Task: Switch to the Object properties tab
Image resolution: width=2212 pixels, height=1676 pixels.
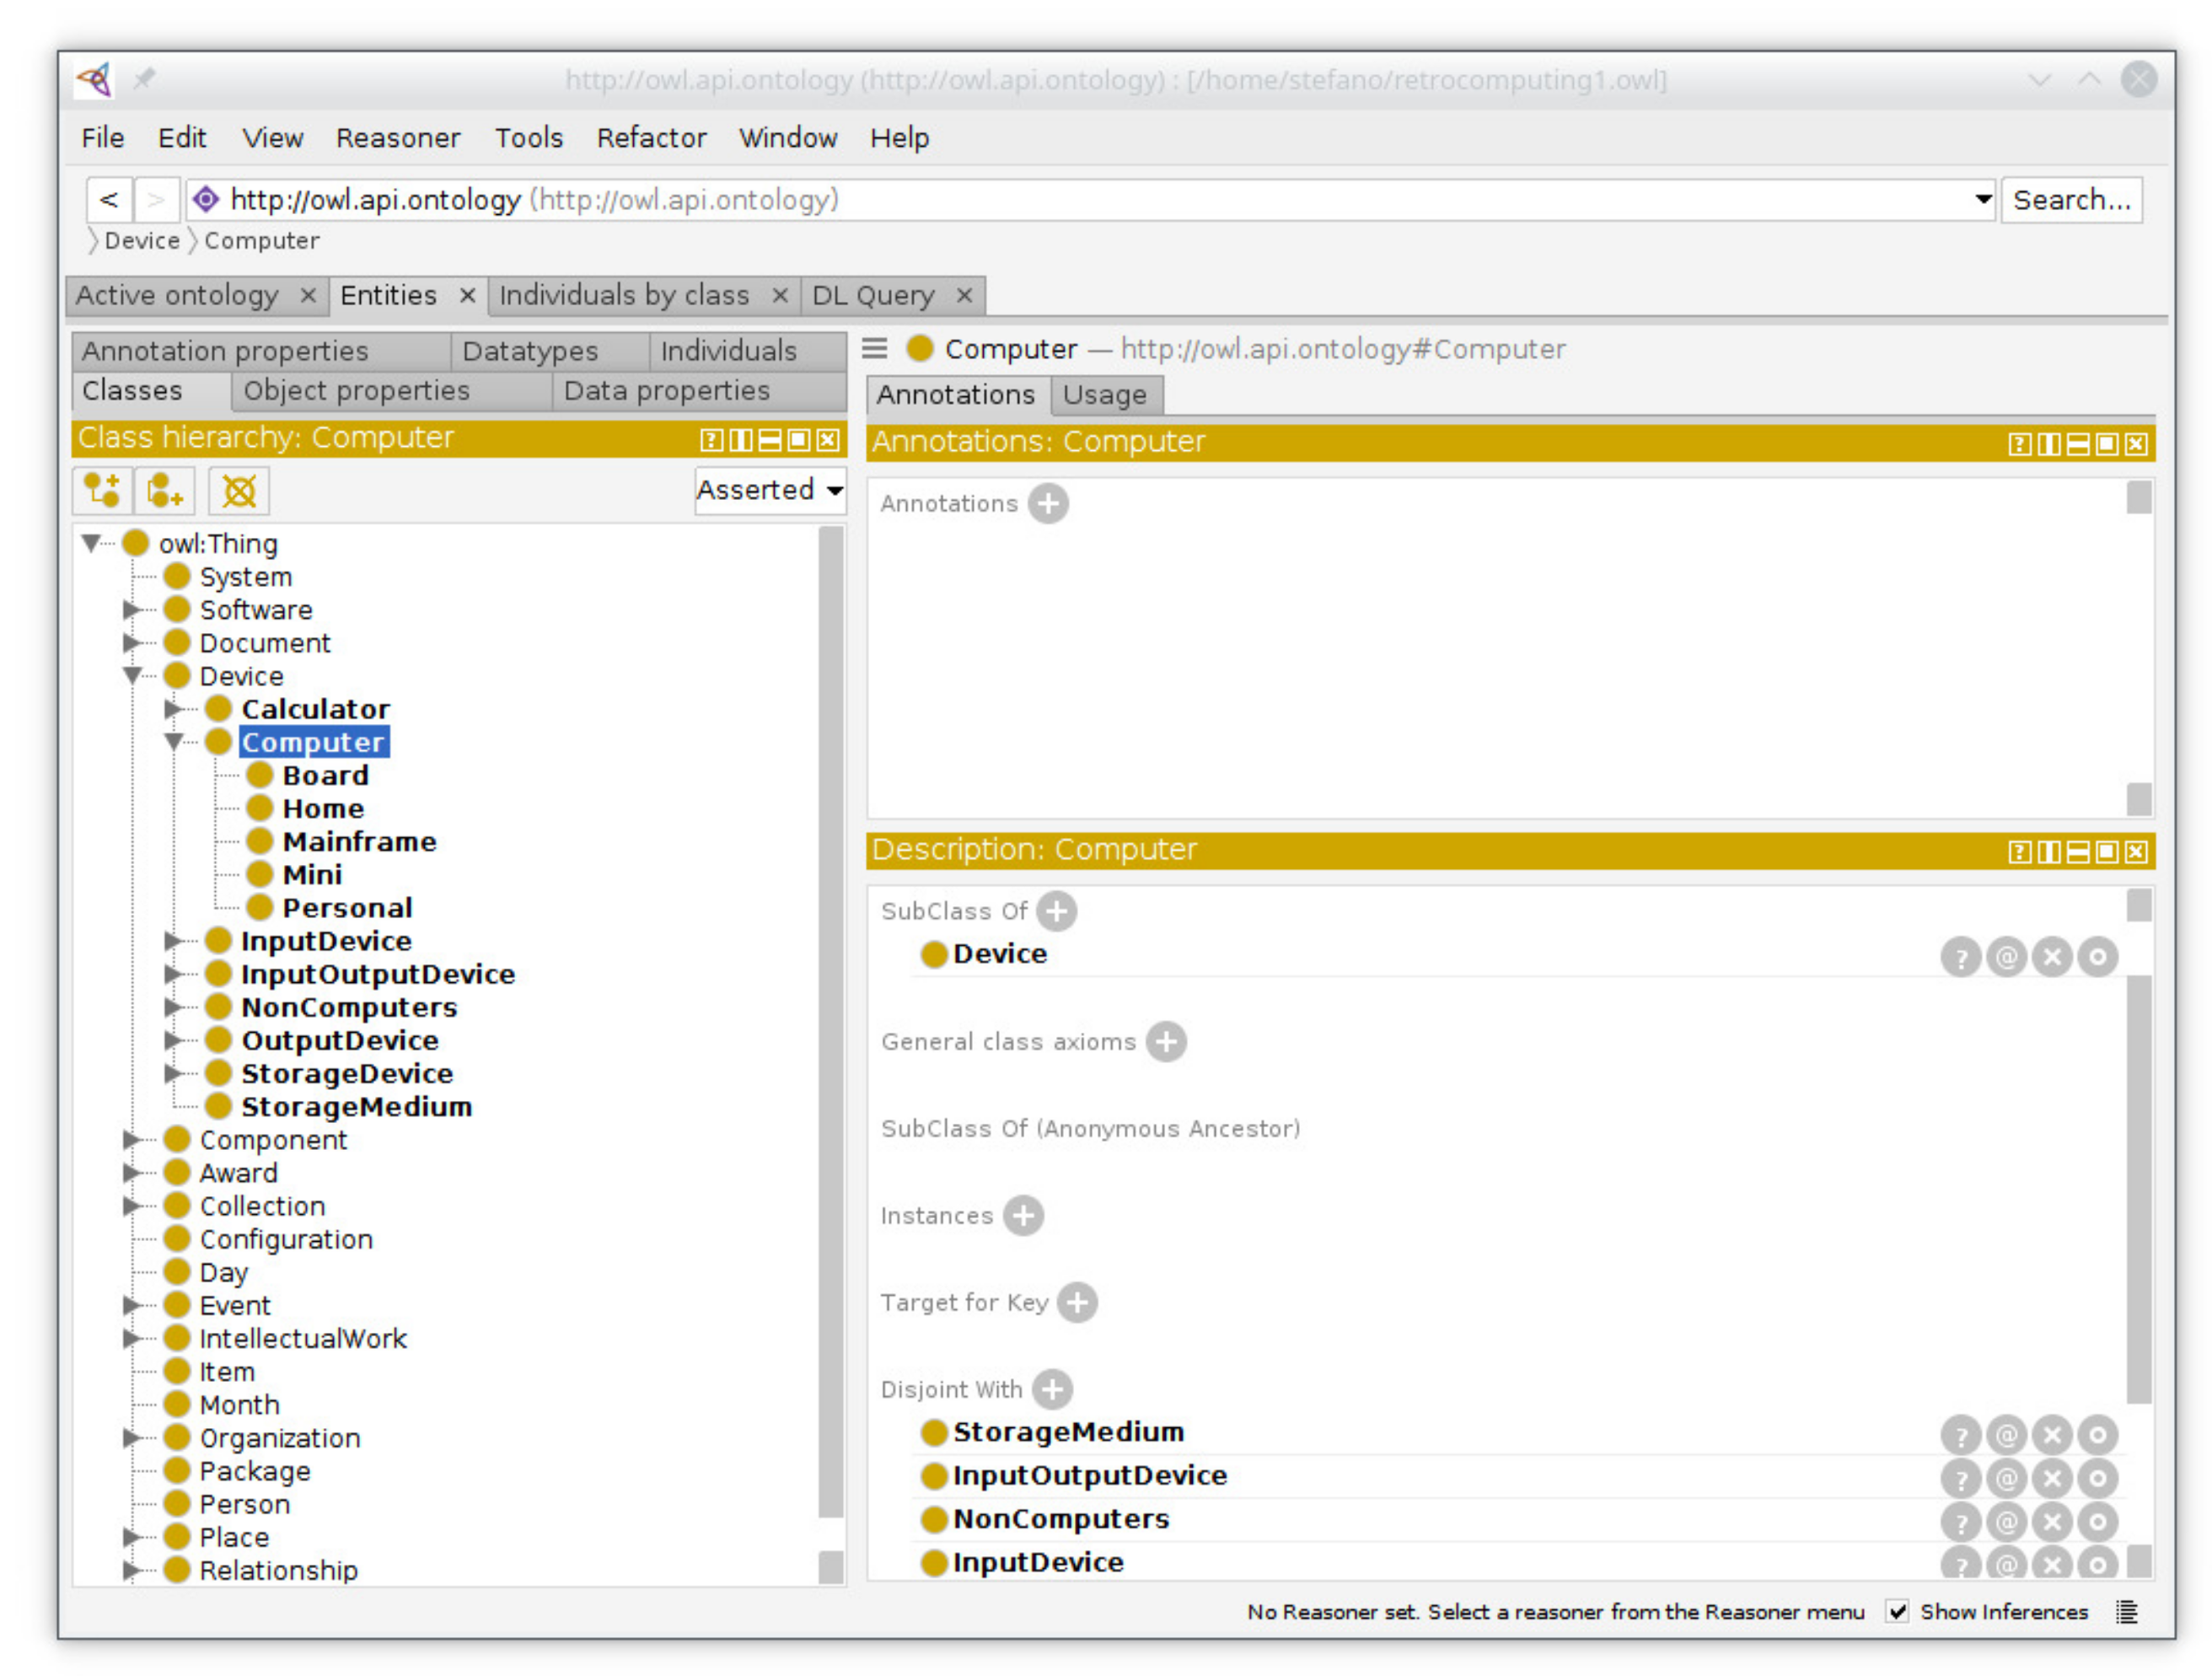Action: click(x=356, y=391)
